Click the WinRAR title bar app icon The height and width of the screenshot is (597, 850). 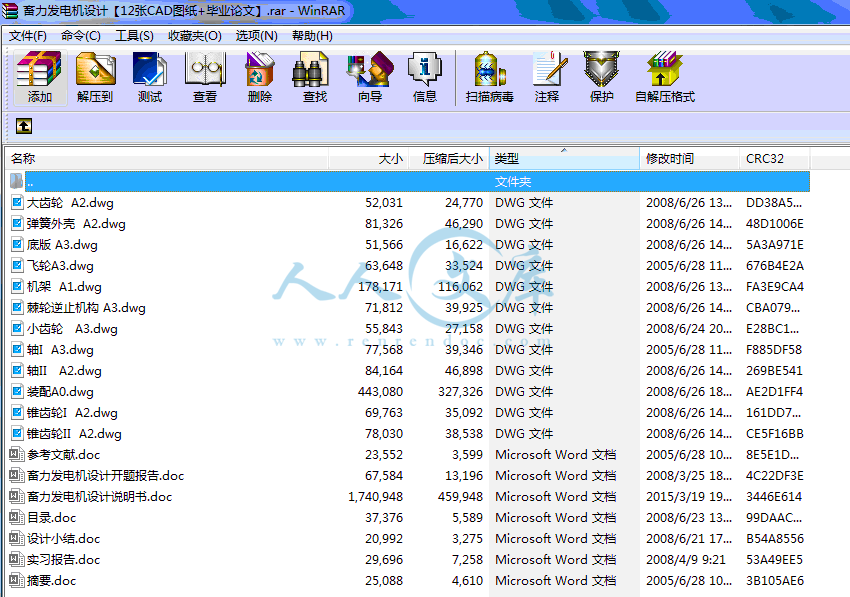(x=10, y=11)
